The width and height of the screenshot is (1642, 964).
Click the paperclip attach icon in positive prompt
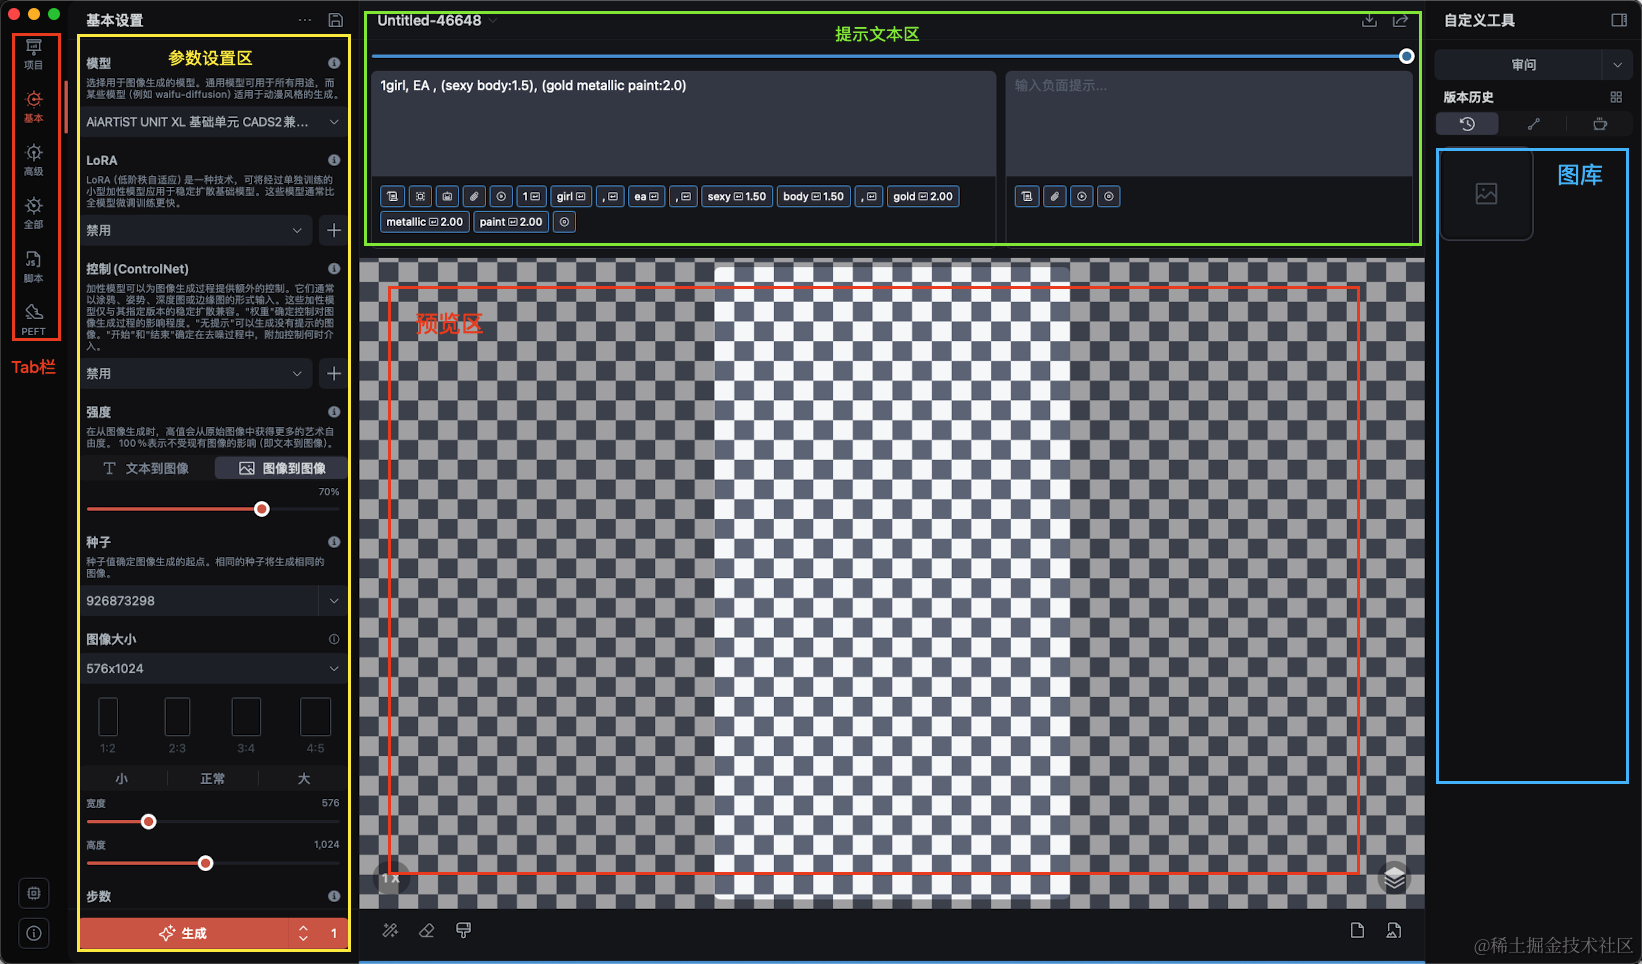point(474,196)
